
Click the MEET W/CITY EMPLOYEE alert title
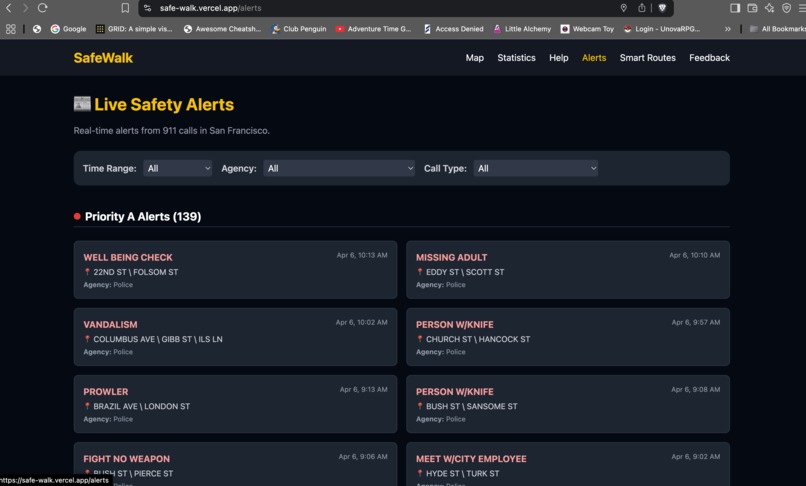click(x=471, y=459)
